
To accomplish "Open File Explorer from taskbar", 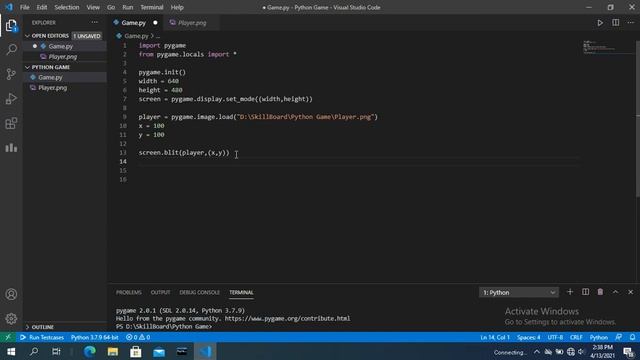I will (113, 351).
